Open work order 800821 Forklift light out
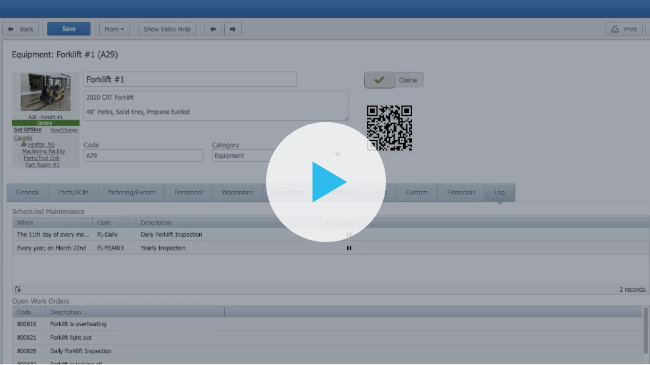 [327, 338]
